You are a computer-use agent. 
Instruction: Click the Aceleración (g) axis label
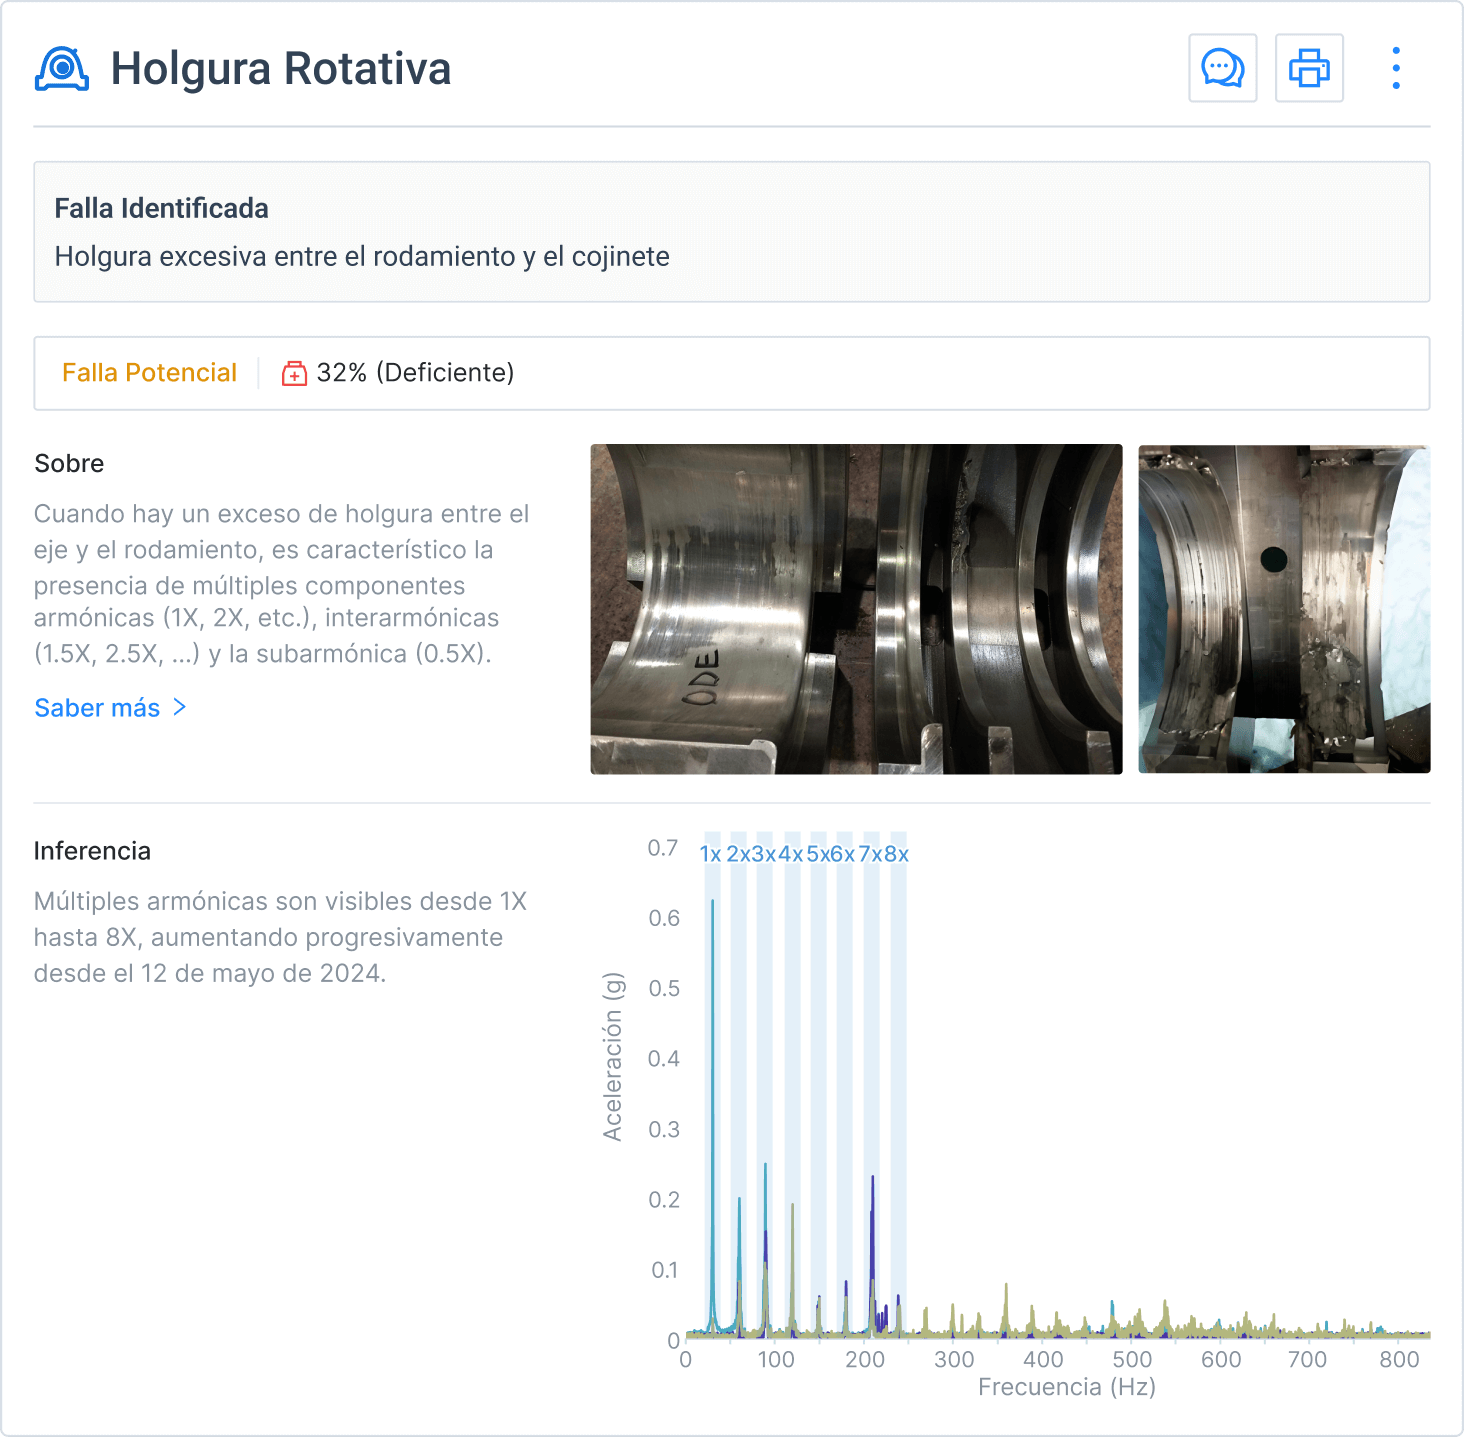(612, 1056)
